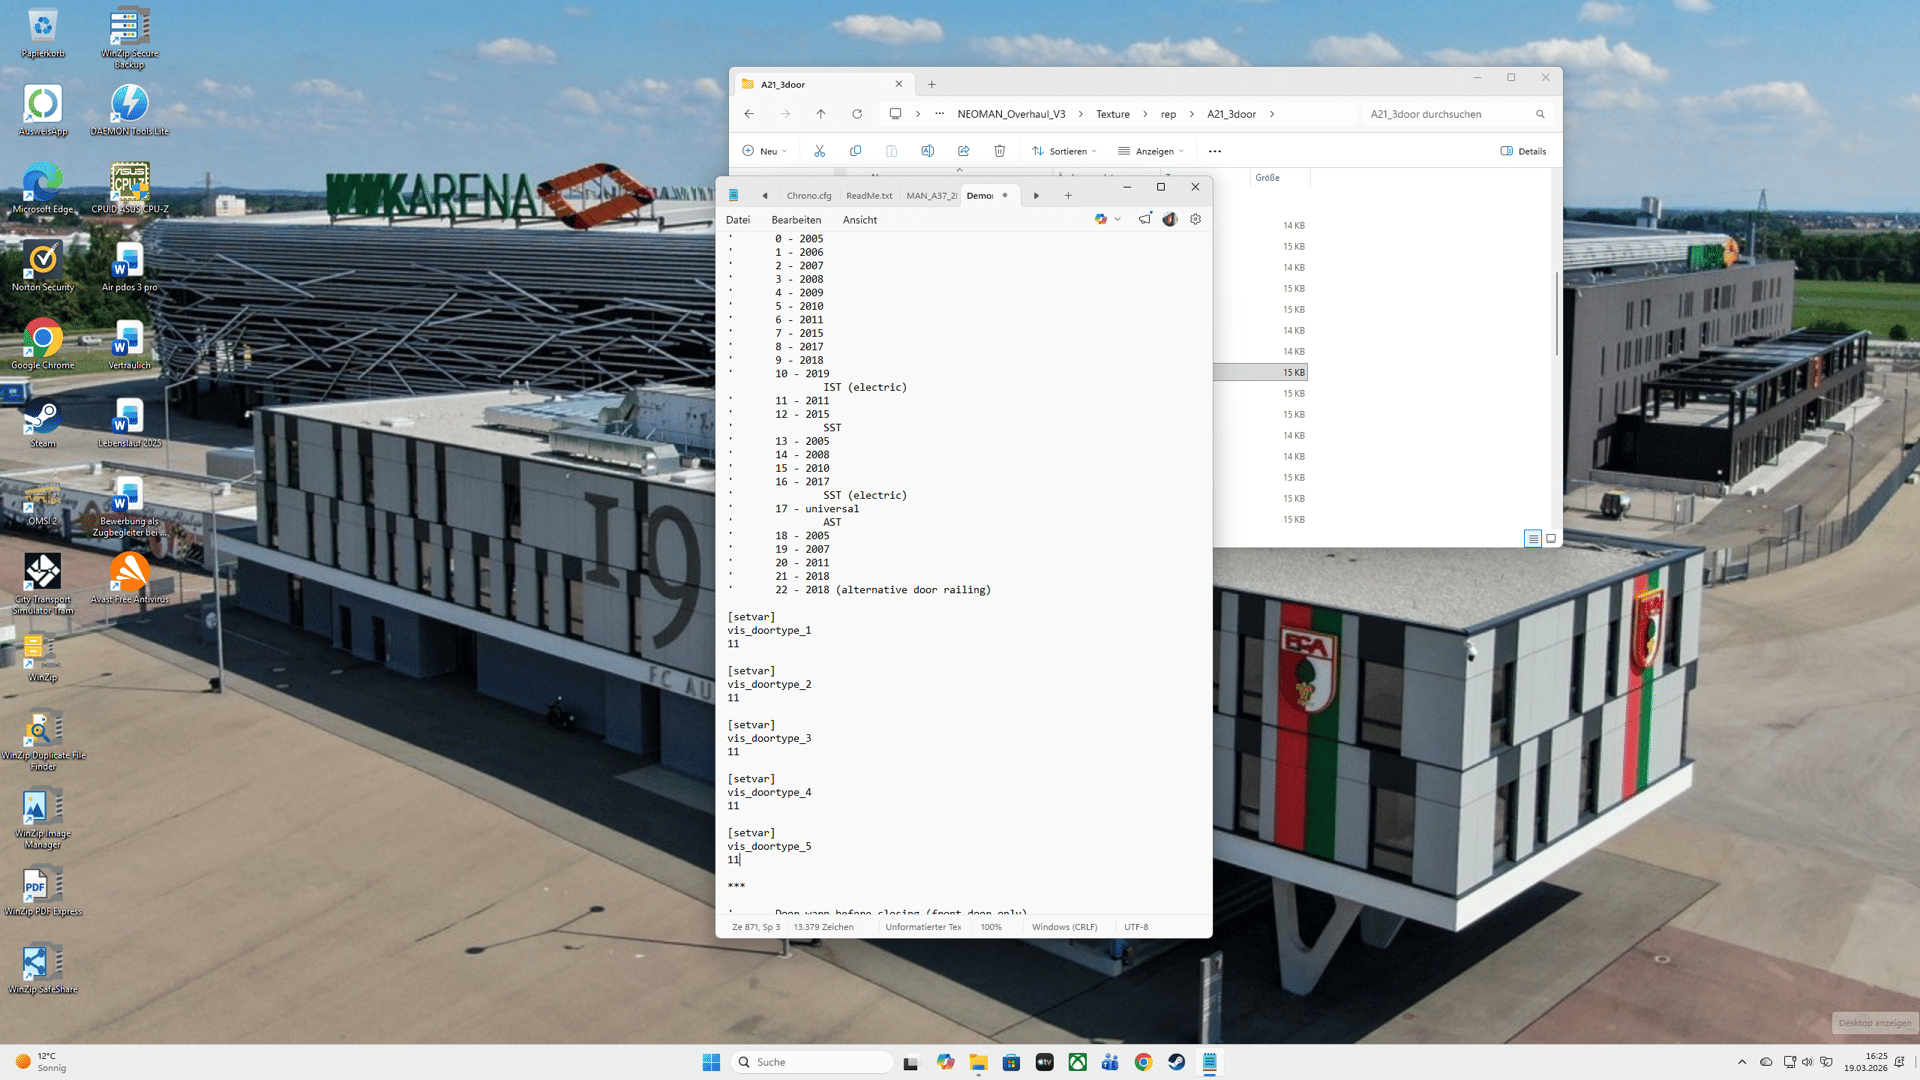Click the Copilot icon in Notepad
Image resolution: width=1920 pixels, height=1080 pixels.
pos(1101,219)
